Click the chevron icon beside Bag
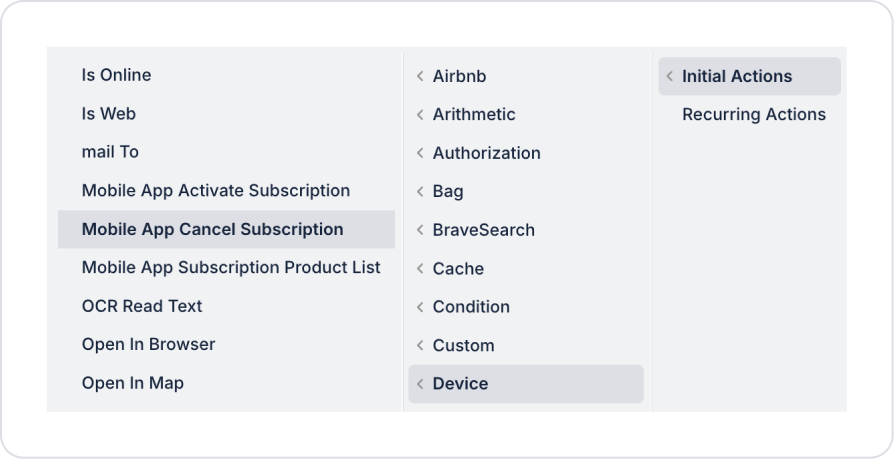Image resolution: width=894 pixels, height=459 pixels. [x=420, y=192]
